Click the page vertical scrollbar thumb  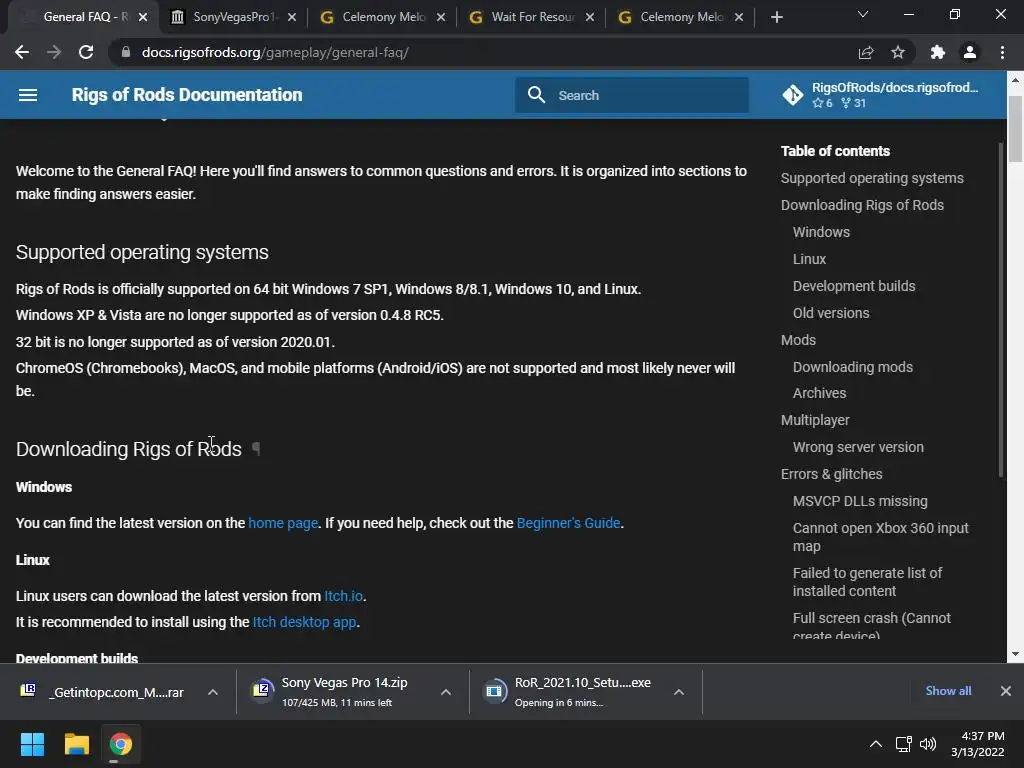(1015, 129)
